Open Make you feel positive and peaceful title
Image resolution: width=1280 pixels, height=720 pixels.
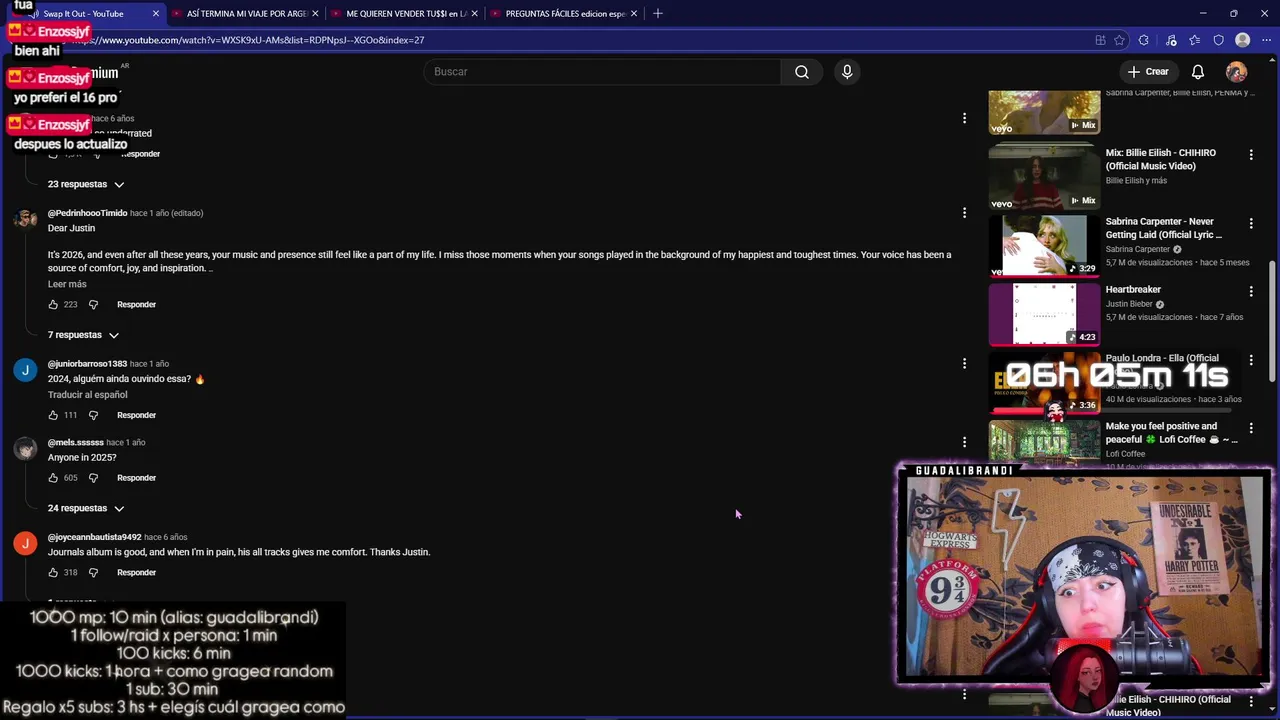[1172, 433]
